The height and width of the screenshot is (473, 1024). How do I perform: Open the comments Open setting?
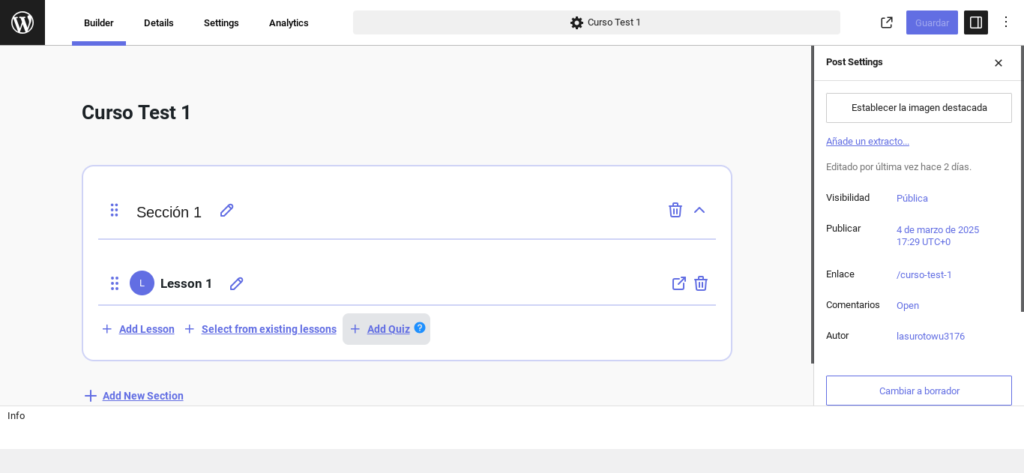907,305
